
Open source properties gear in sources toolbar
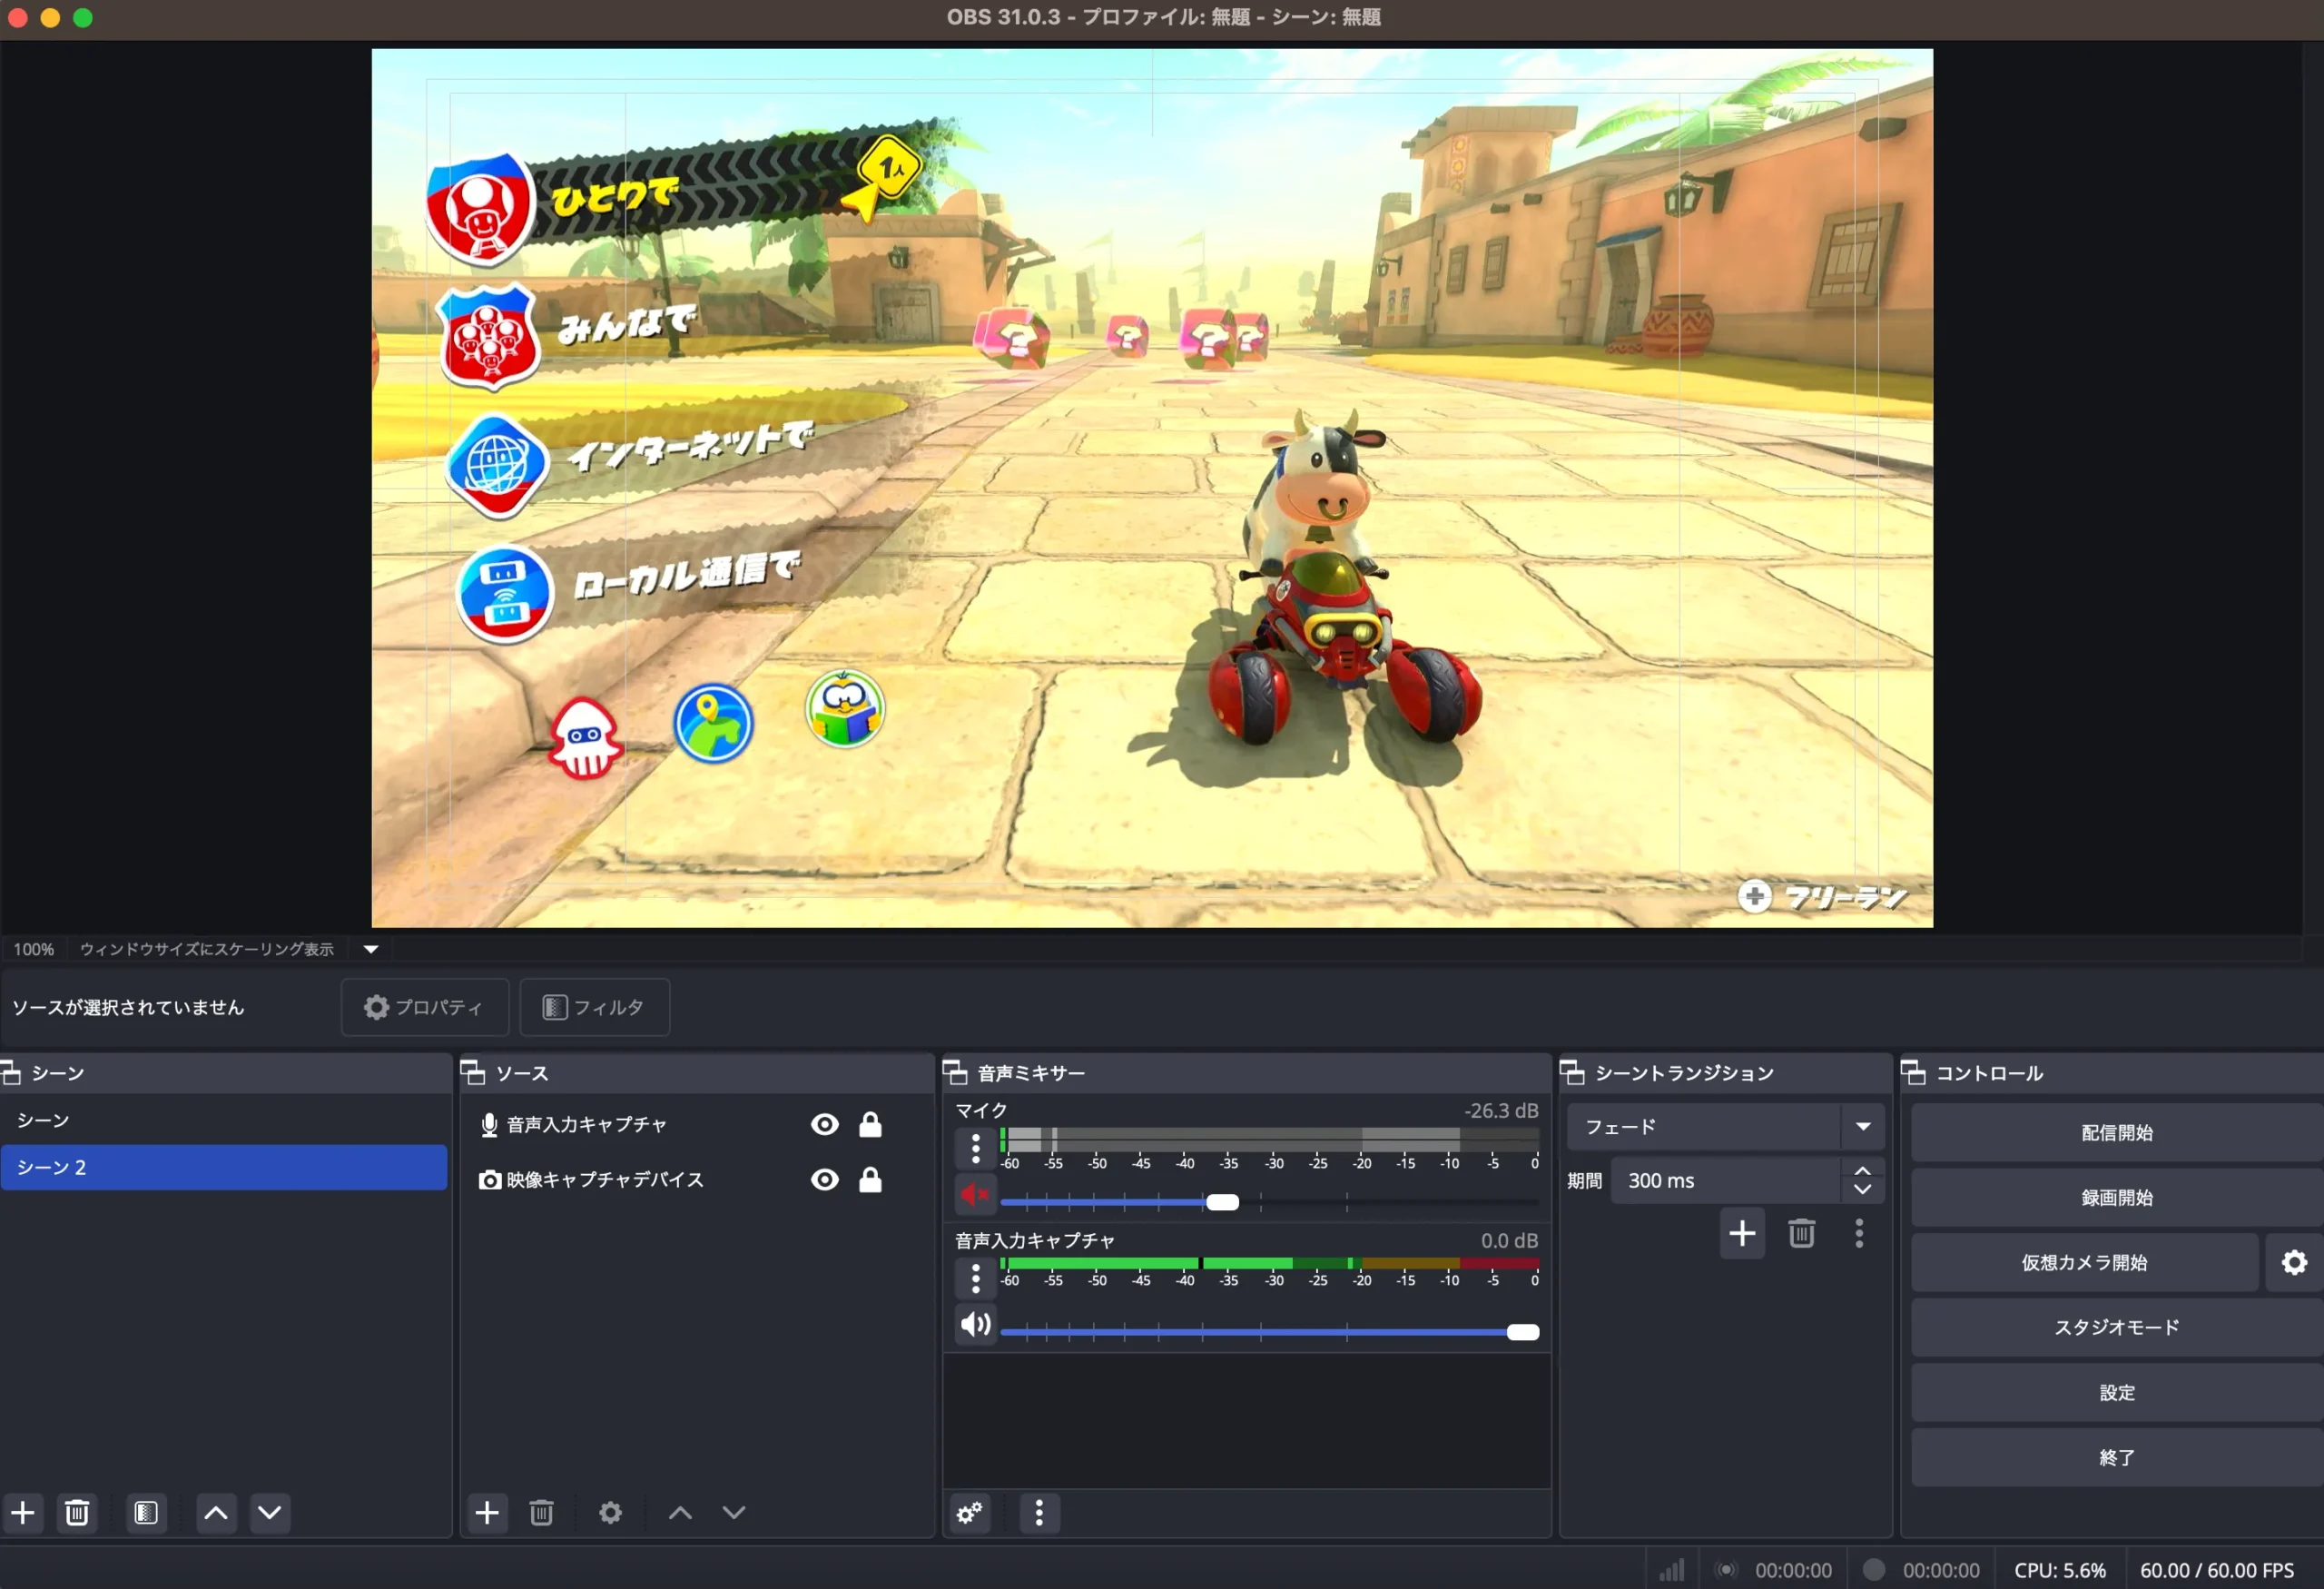pos(610,1512)
